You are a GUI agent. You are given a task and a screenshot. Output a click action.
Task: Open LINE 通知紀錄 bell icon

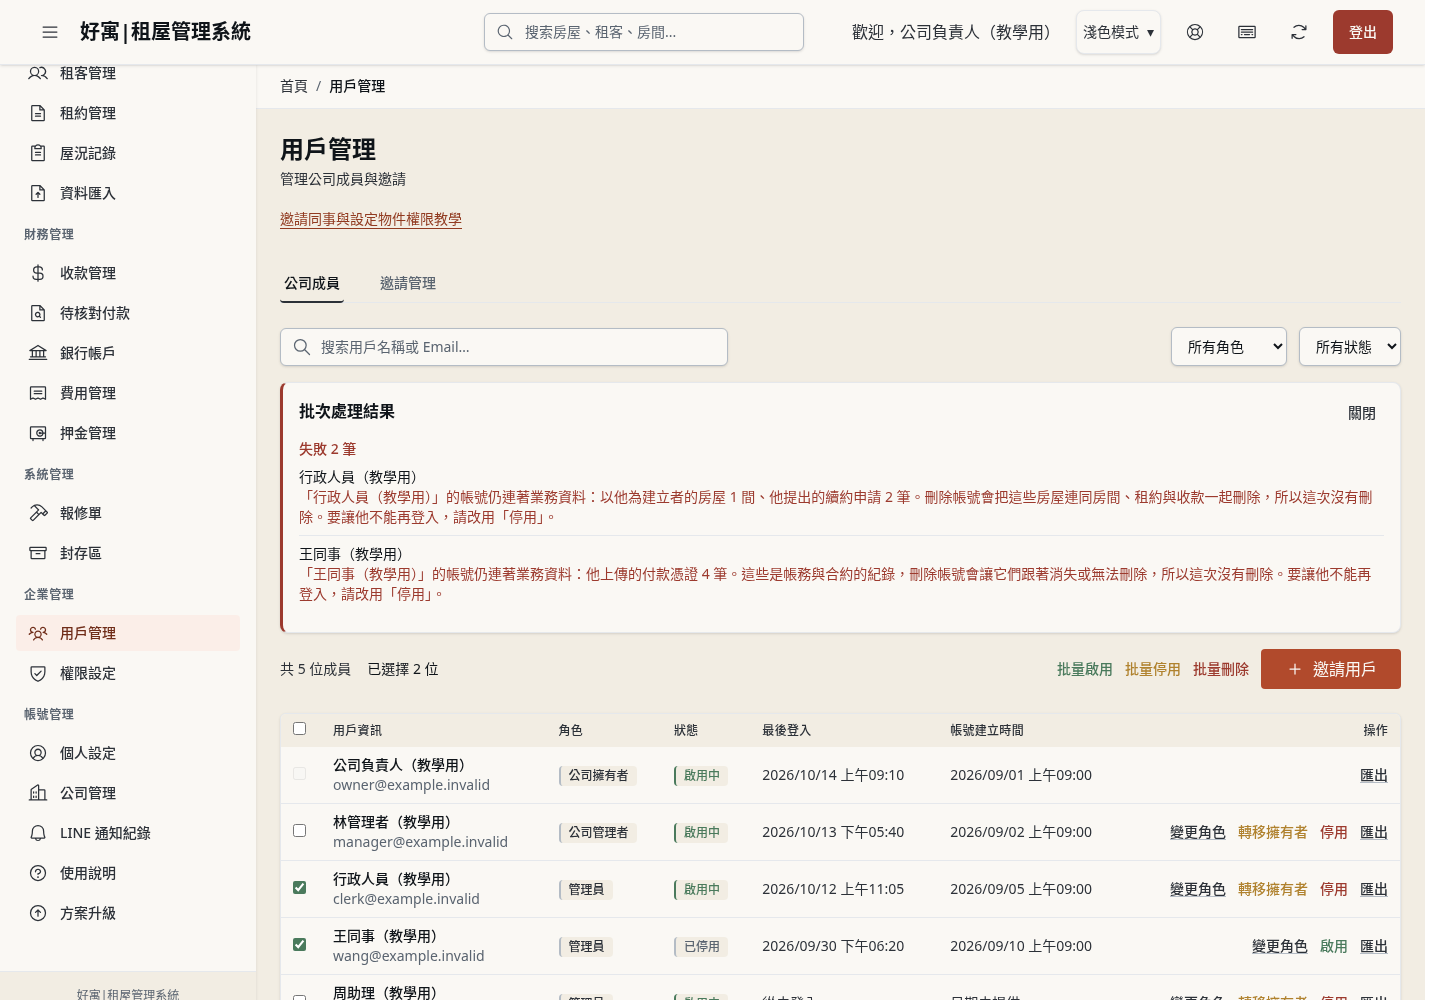(x=38, y=833)
